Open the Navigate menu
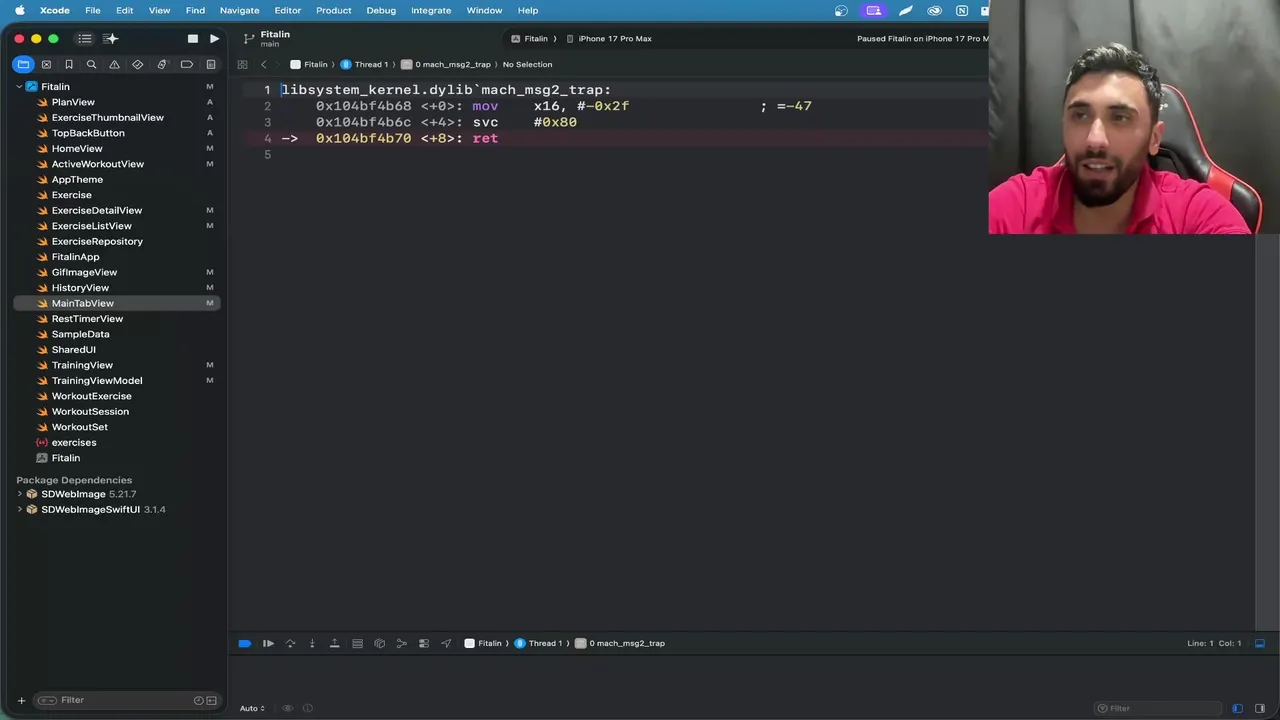Image resolution: width=1280 pixels, height=720 pixels. pyautogui.click(x=239, y=10)
